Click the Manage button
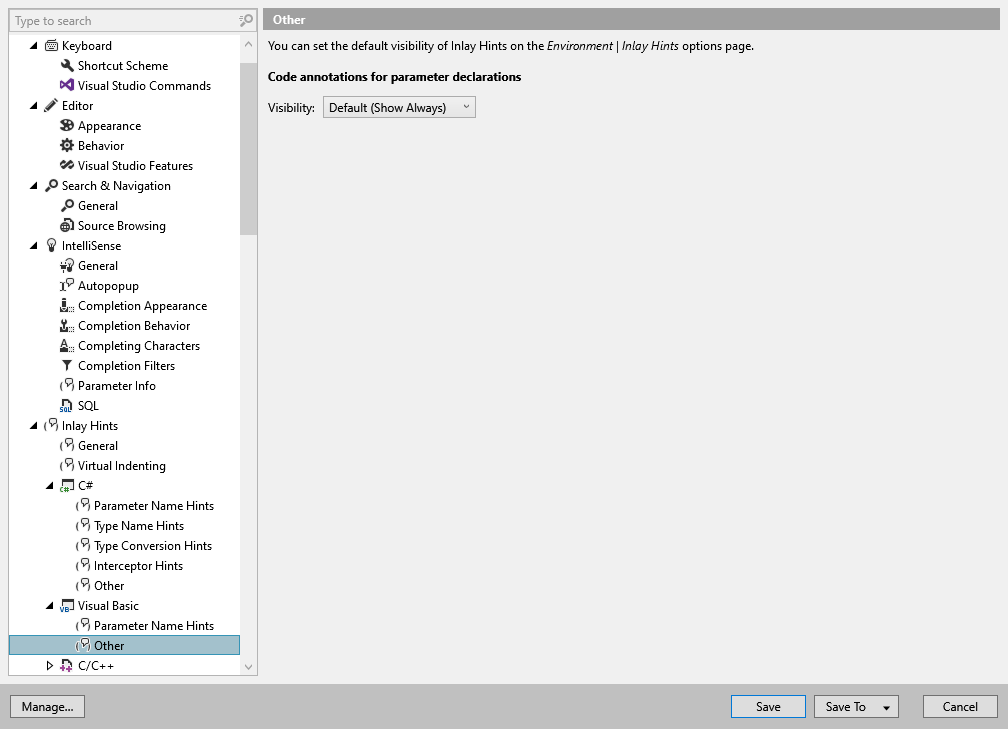The height and width of the screenshot is (729, 1008). pyautogui.click(x=47, y=706)
